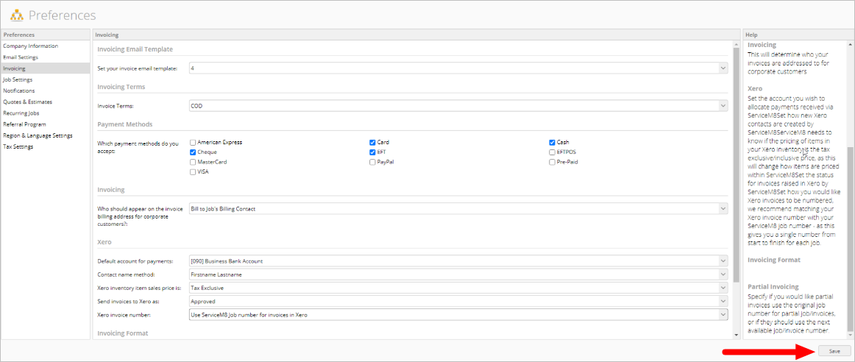Open Region & Language Settings
Image resolution: width=855 pixels, height=362 pixels.
(45, 135)
